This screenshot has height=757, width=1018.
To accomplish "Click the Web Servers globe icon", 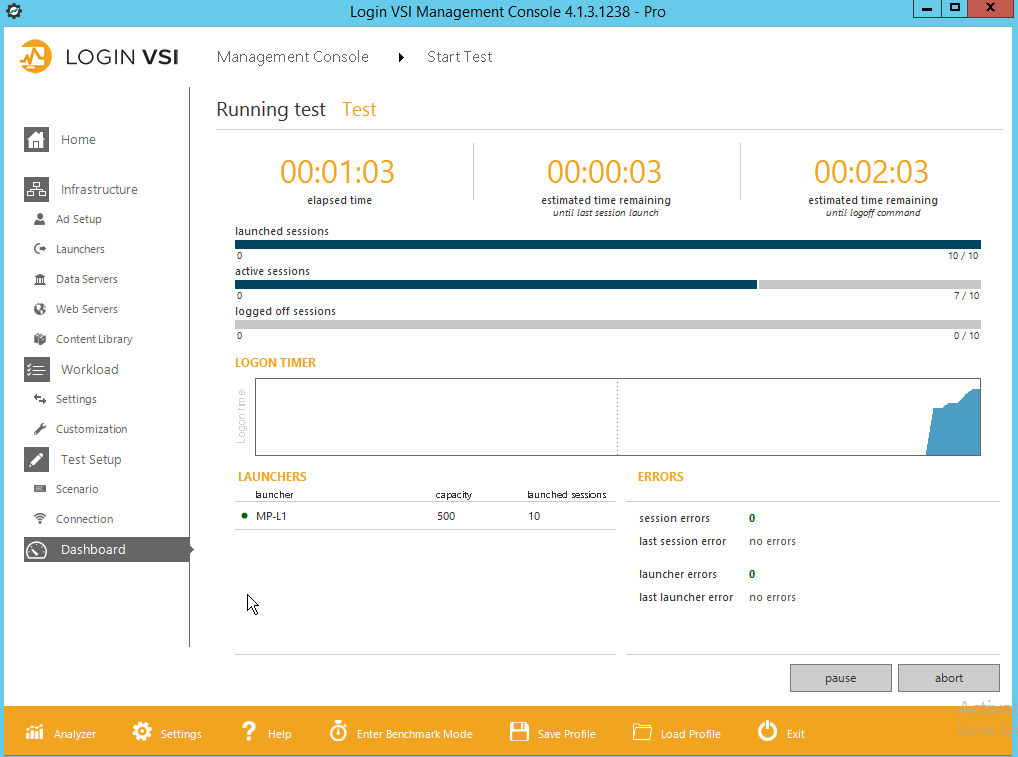I will 40,309.
